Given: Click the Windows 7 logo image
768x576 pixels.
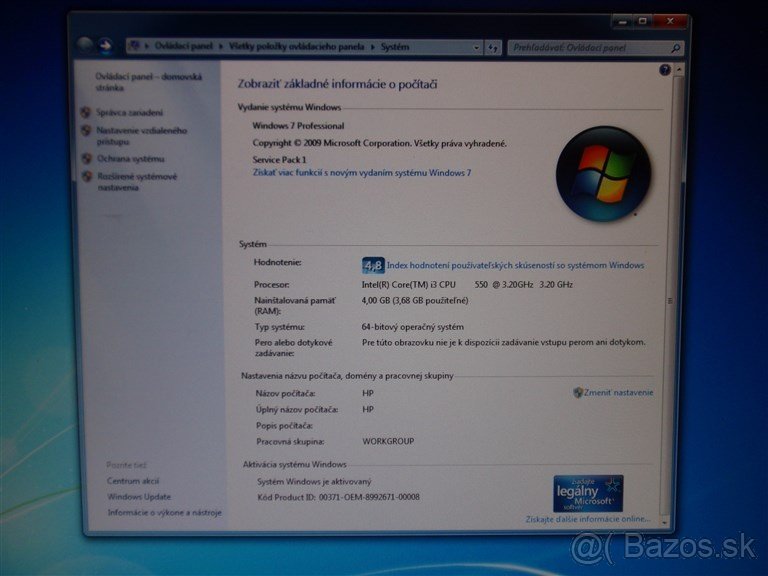Looking at the screenshot, I should [x=603, y=174].
